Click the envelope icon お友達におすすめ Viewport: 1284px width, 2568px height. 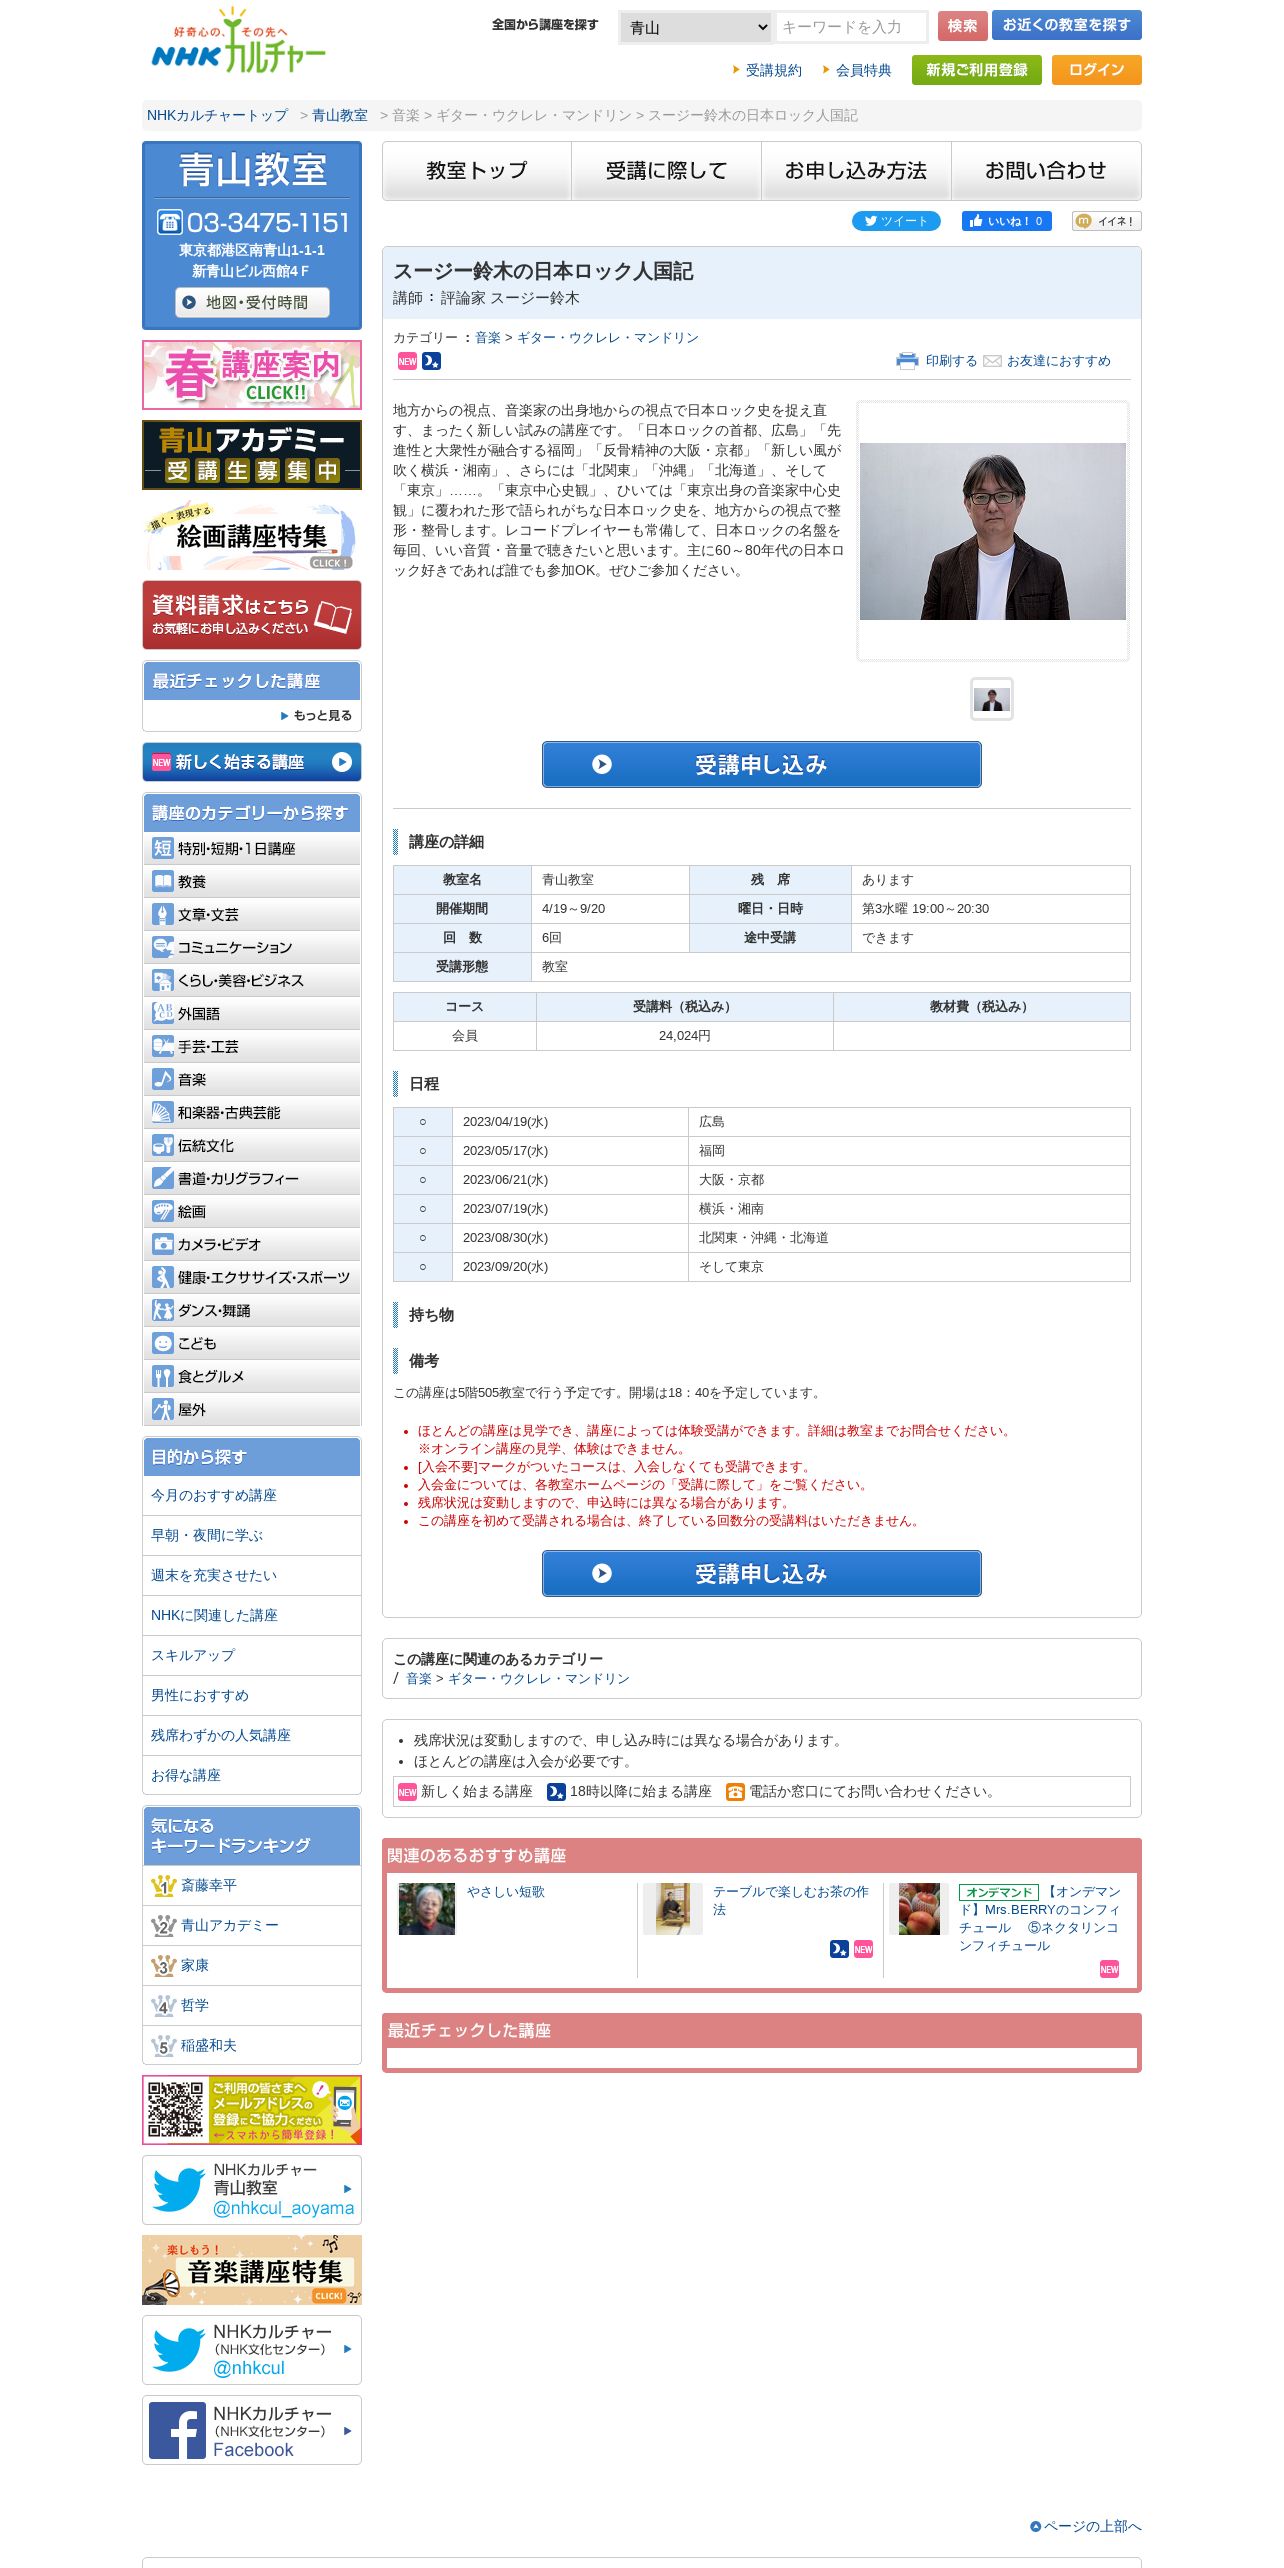(x=992, y=361)
